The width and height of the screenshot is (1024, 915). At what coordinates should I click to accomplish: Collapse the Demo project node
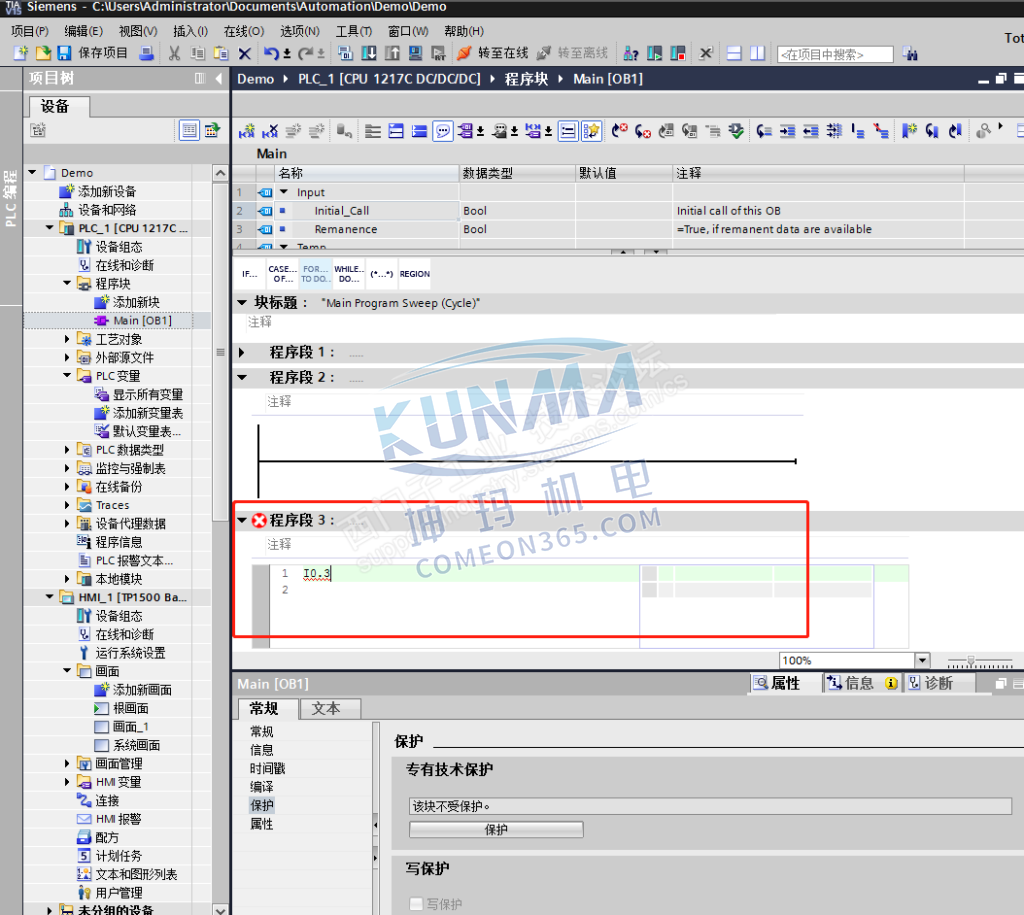[x=32, y=172]
